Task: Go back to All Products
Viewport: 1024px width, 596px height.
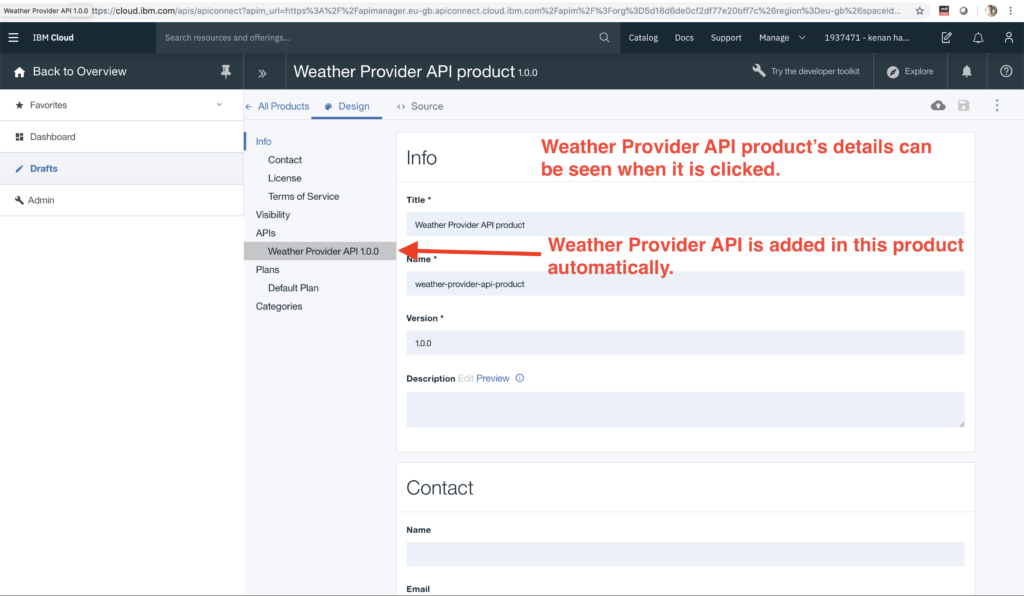Action: coord(278,106)
